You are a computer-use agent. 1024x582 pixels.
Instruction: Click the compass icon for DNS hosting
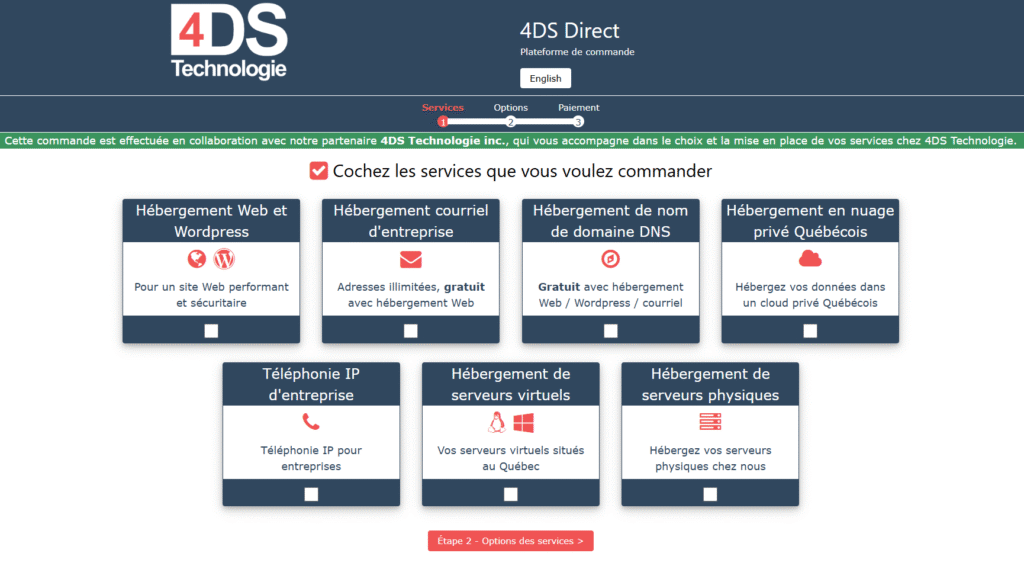(610, 260)
